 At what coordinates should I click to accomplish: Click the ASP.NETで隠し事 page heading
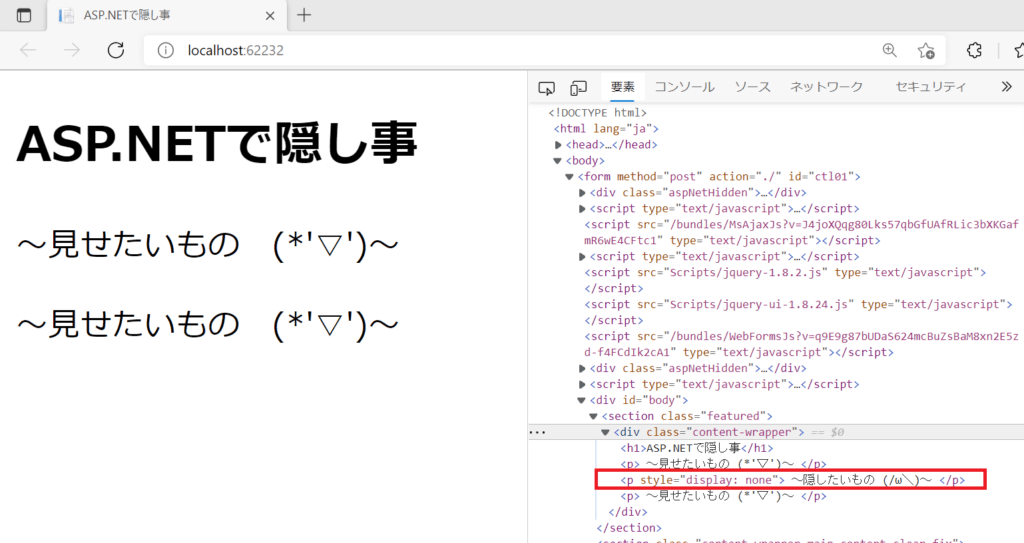tap(217, 144)
